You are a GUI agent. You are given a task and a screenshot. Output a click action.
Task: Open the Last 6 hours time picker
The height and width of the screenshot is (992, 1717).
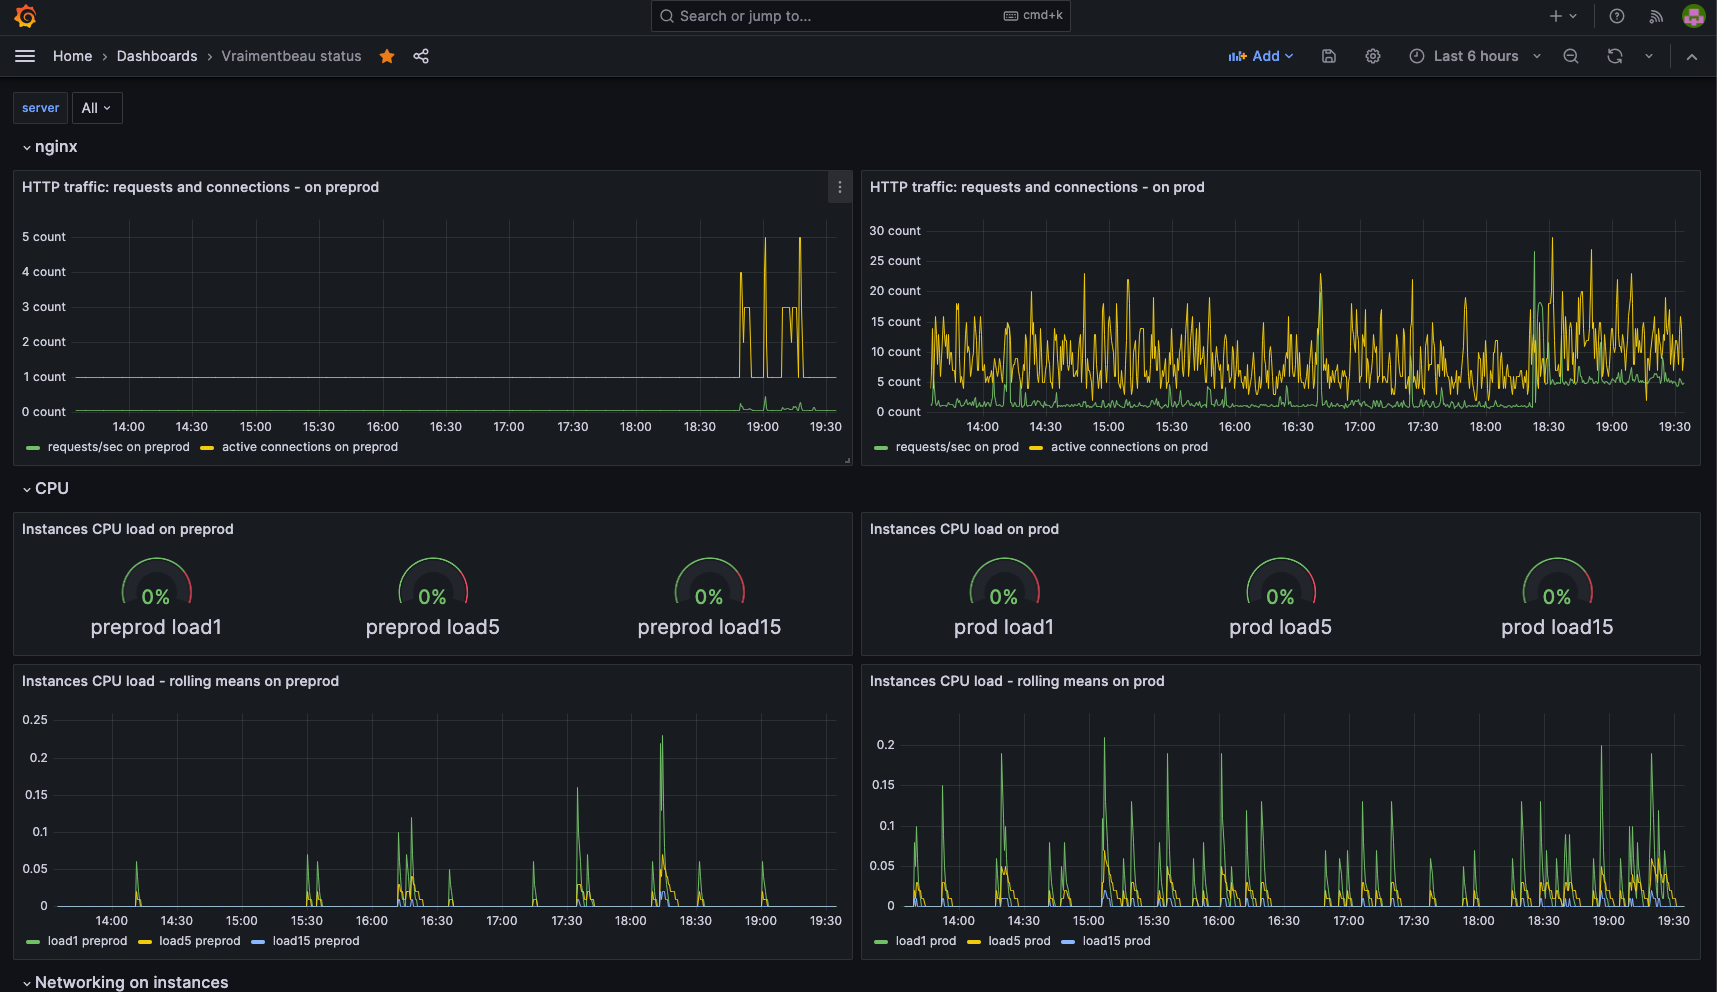tap(1475, 56)
